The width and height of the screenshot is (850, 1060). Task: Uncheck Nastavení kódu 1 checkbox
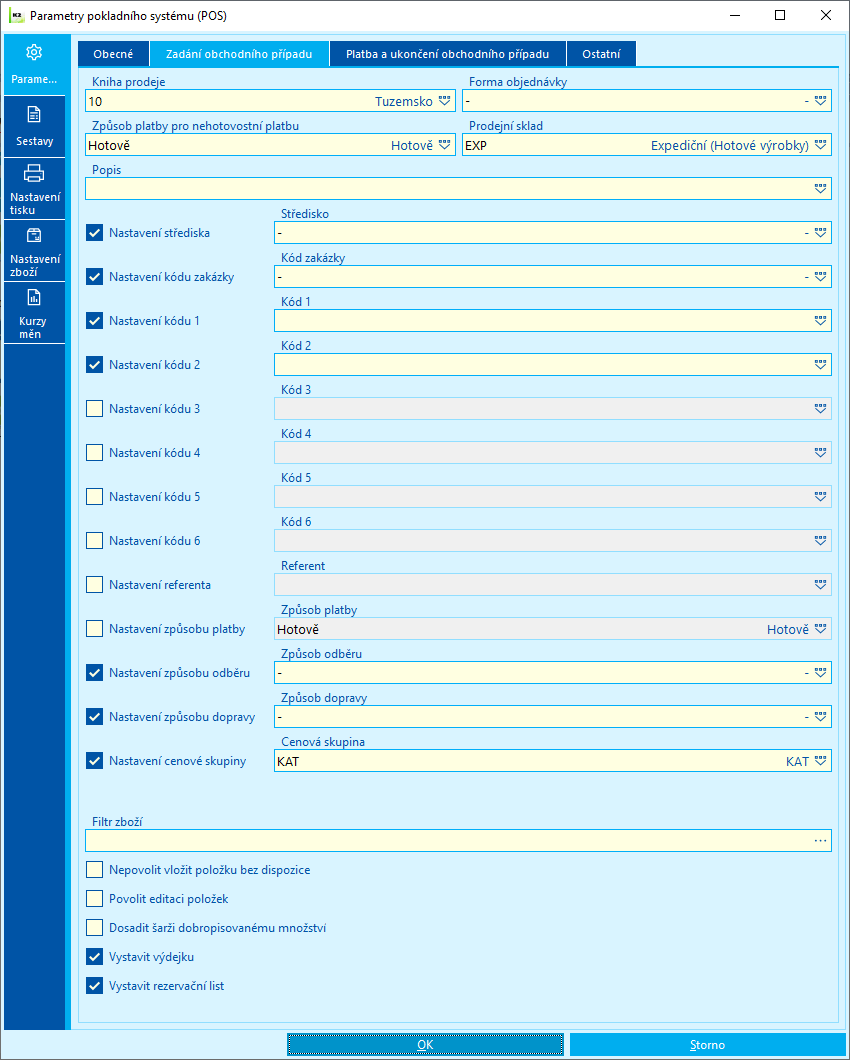[x=95, y=321]
